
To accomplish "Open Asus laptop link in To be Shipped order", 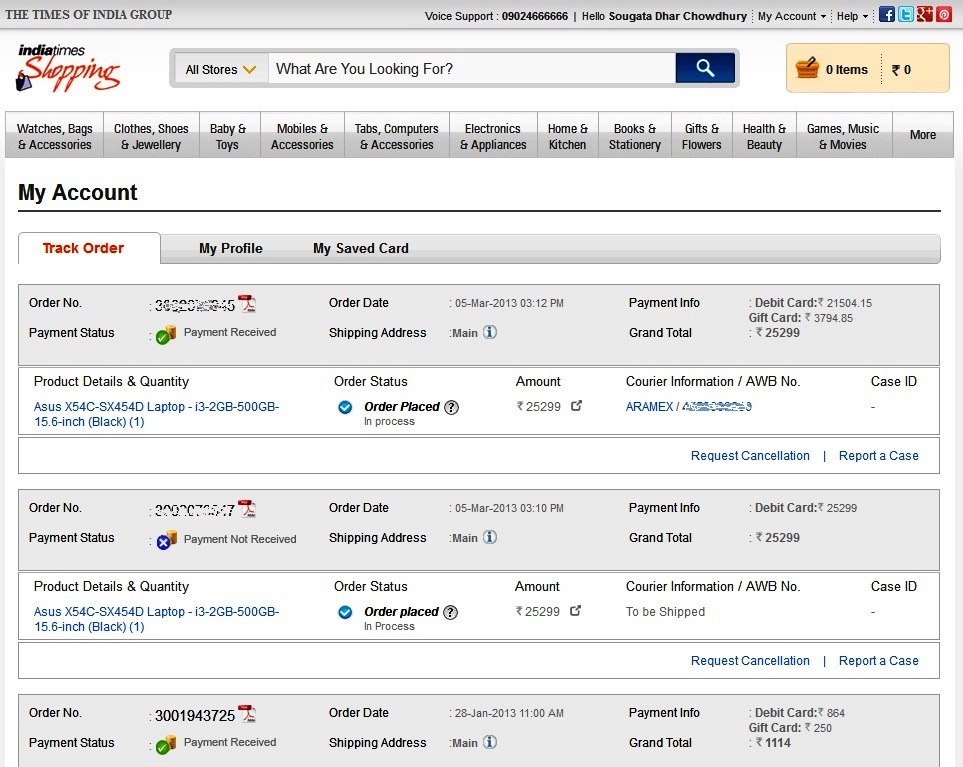I will click(x=157, y=619).
